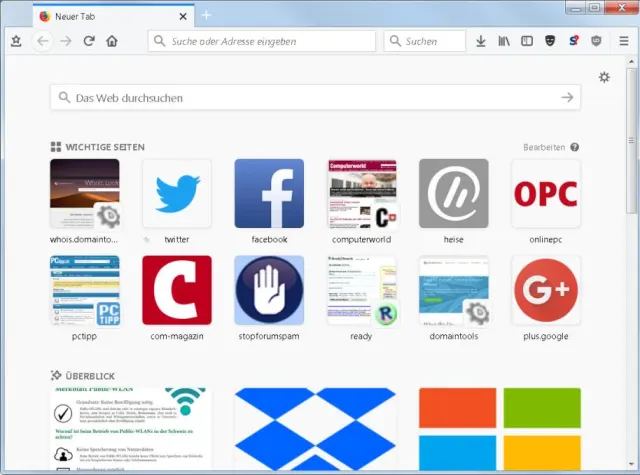Click the gray shield extension icon
This screenshot has width=640, height=475.
click(x=596, y=41)
